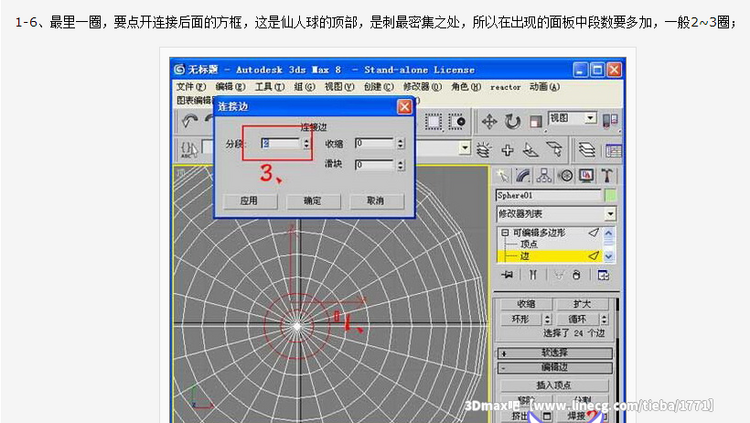Click the plane-with-cursor toolbar icon

554,149
